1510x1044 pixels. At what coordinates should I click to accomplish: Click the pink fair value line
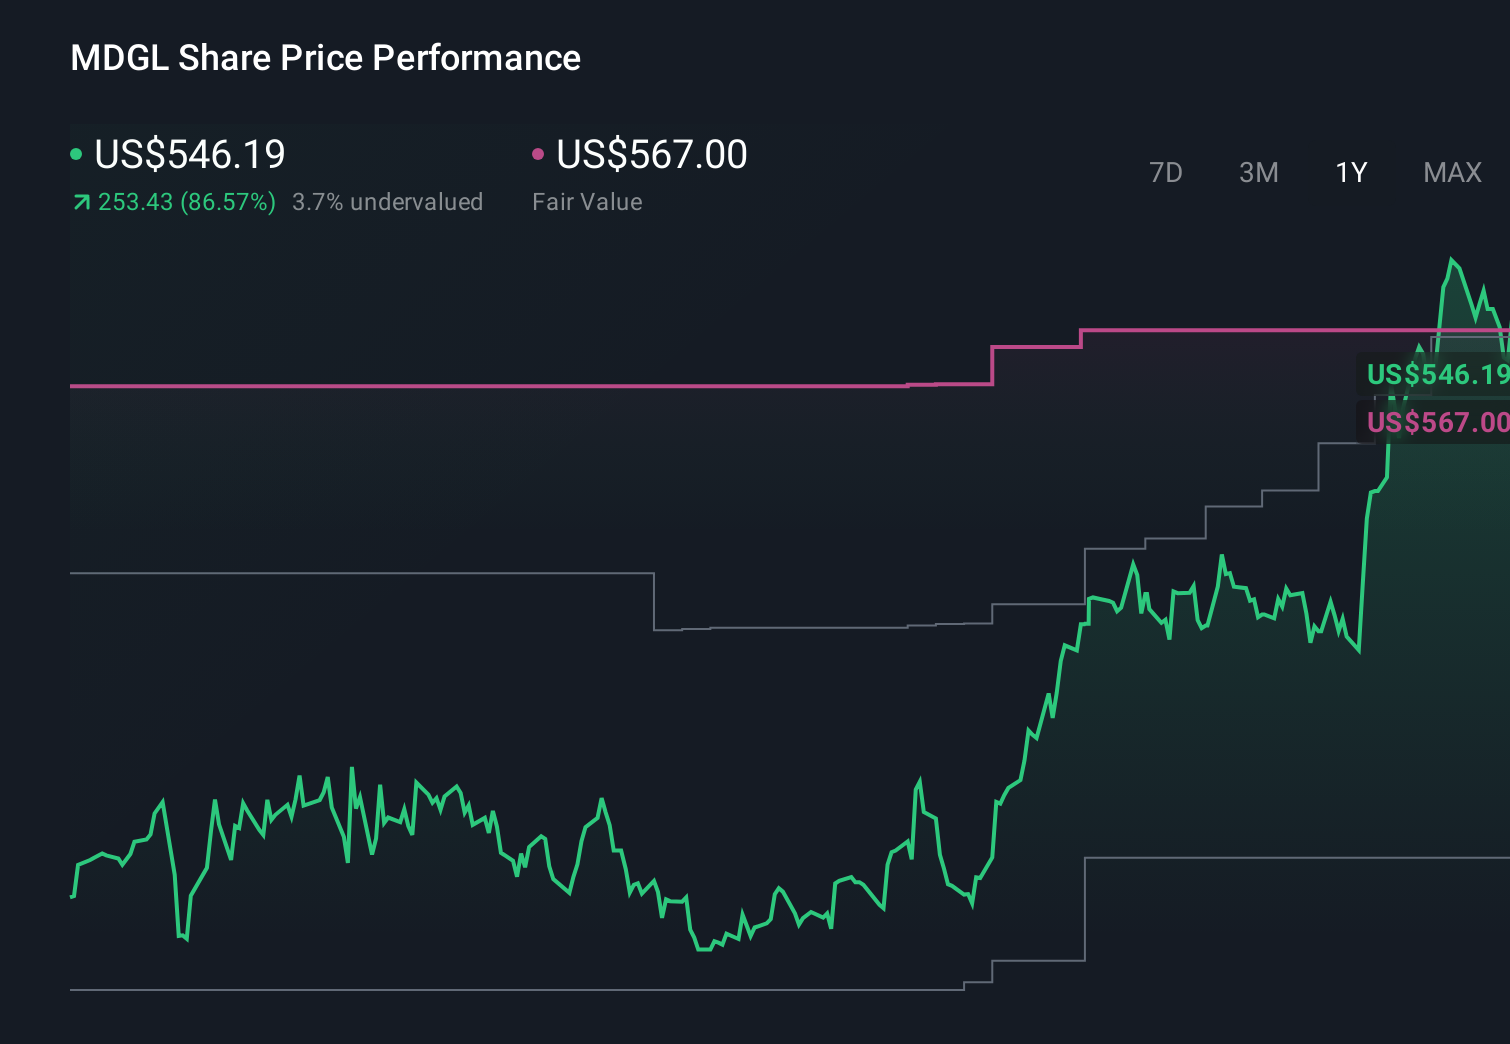(500, 384)
